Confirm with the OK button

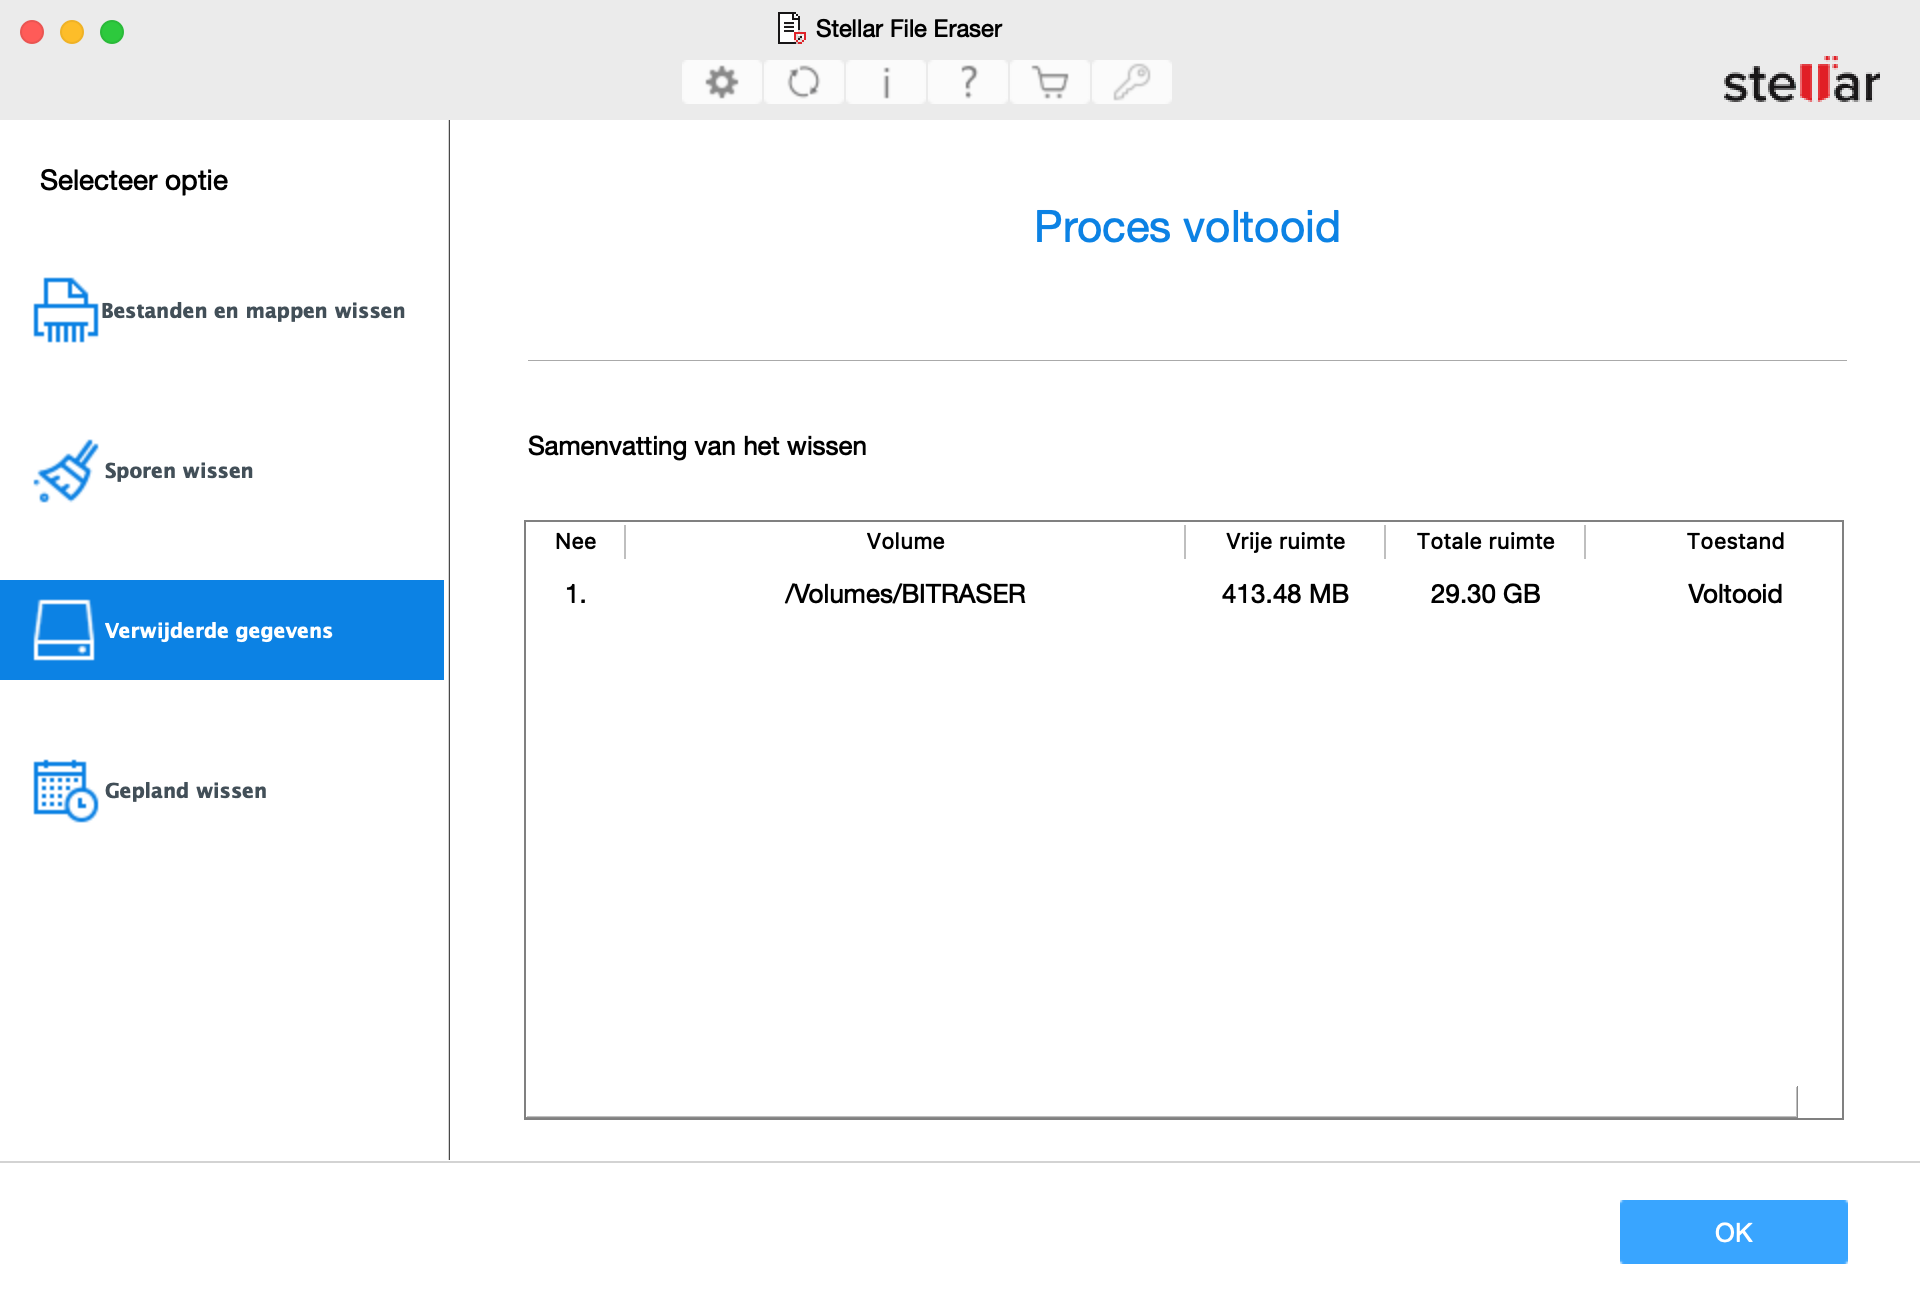coord(1733,1232)
